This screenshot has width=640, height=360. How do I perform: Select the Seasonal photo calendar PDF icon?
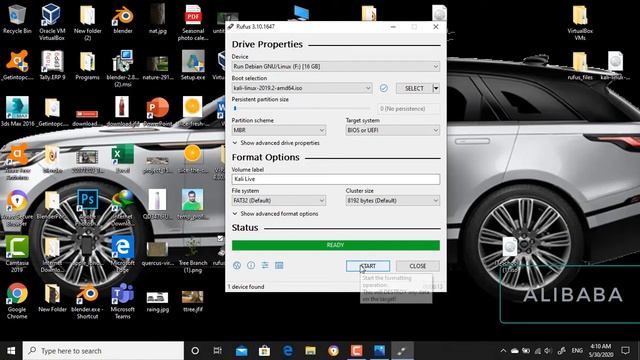pyautogui.click(x=193, y=22)
